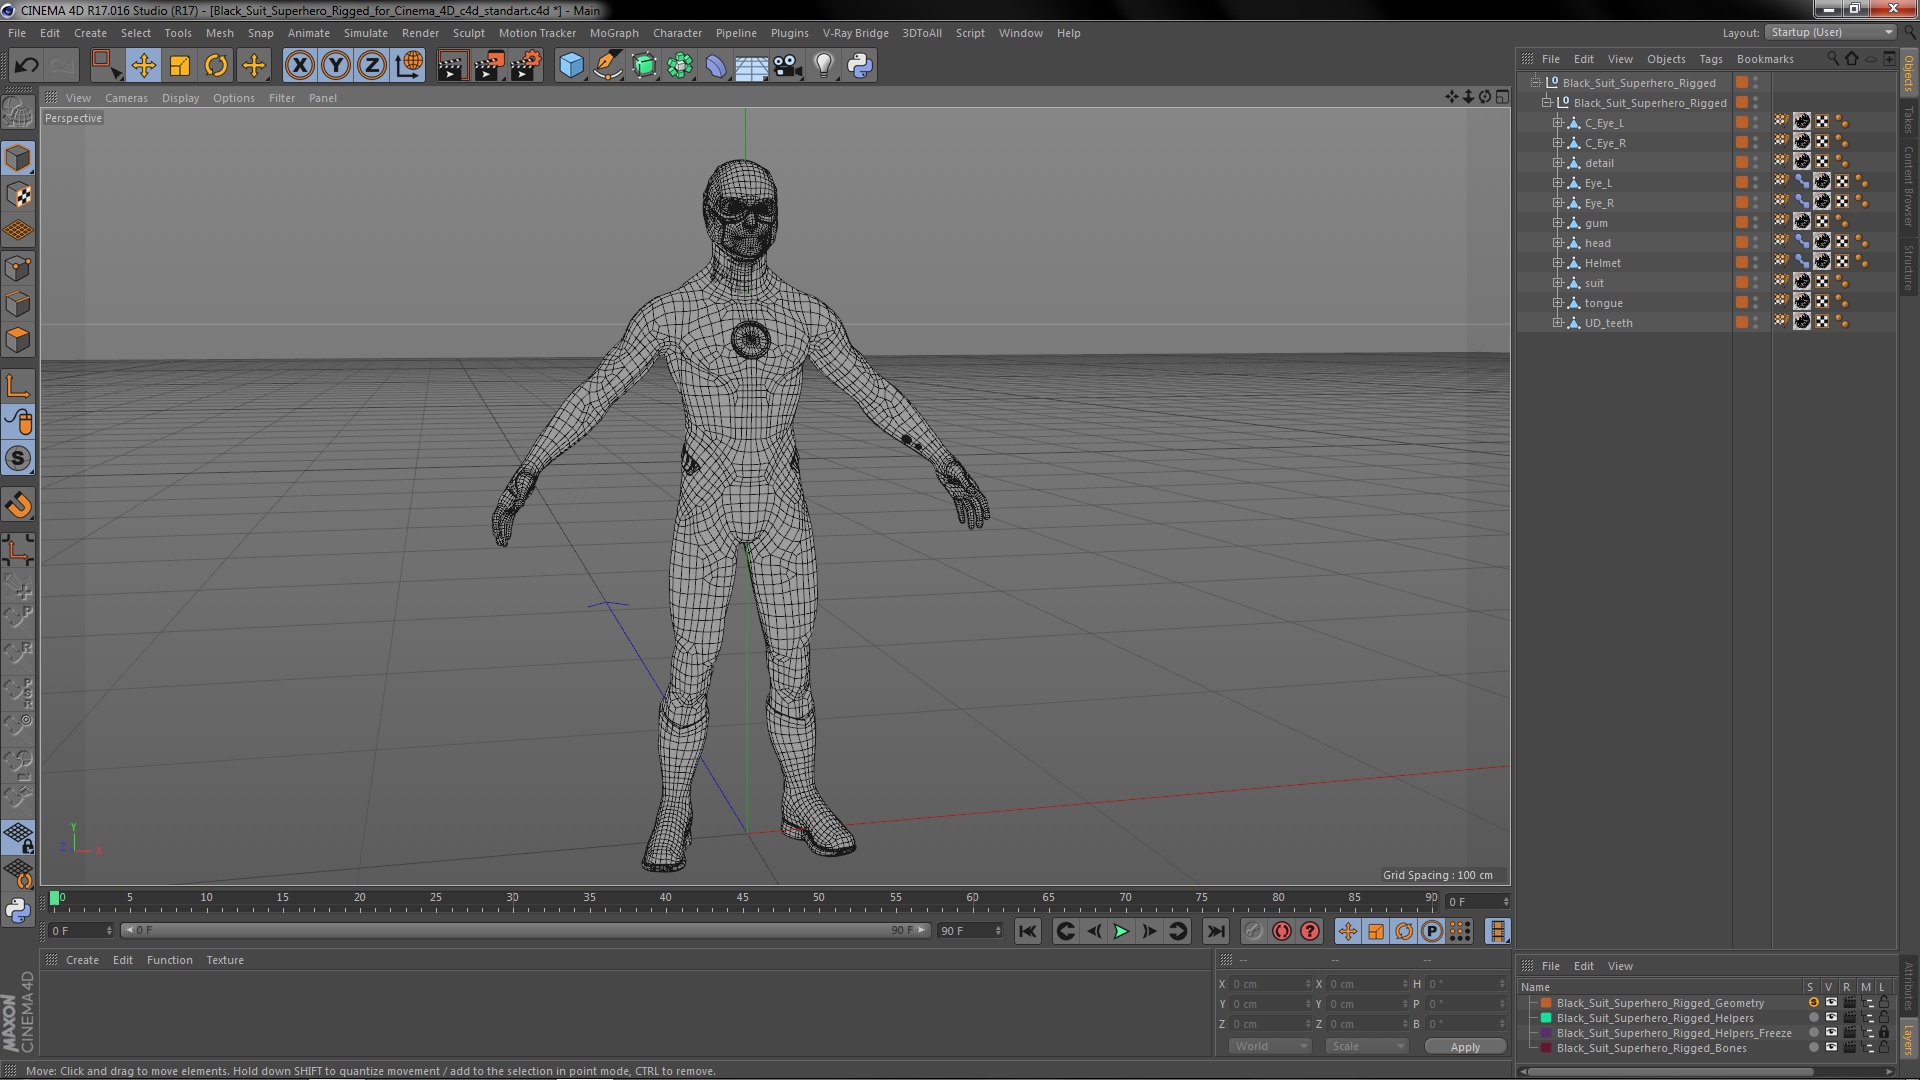
Task: Play animation forward
Action: pos(1121,932)
